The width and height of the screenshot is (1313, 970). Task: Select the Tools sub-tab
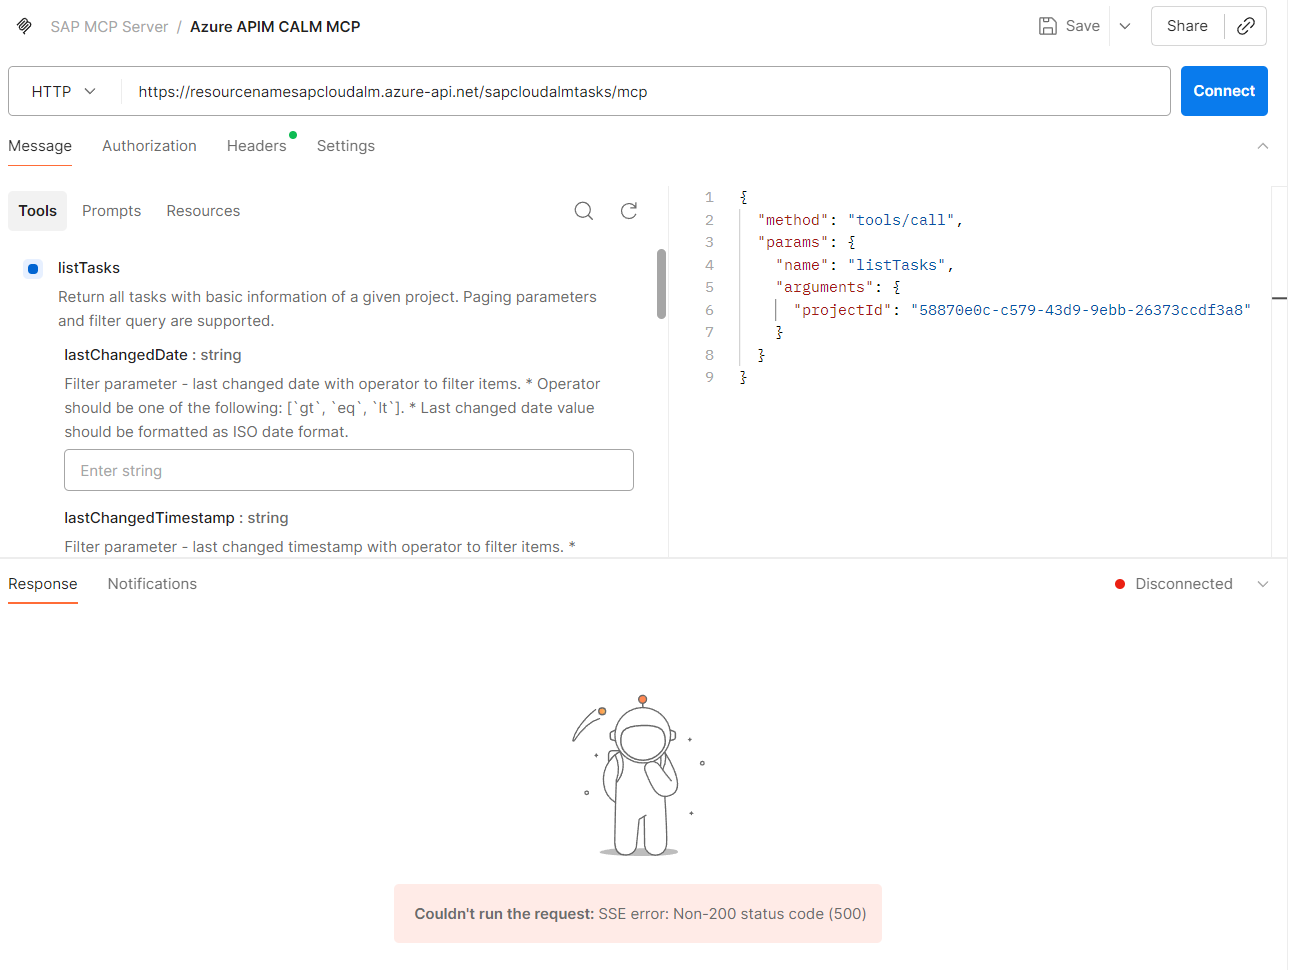(x=38, y=211)
